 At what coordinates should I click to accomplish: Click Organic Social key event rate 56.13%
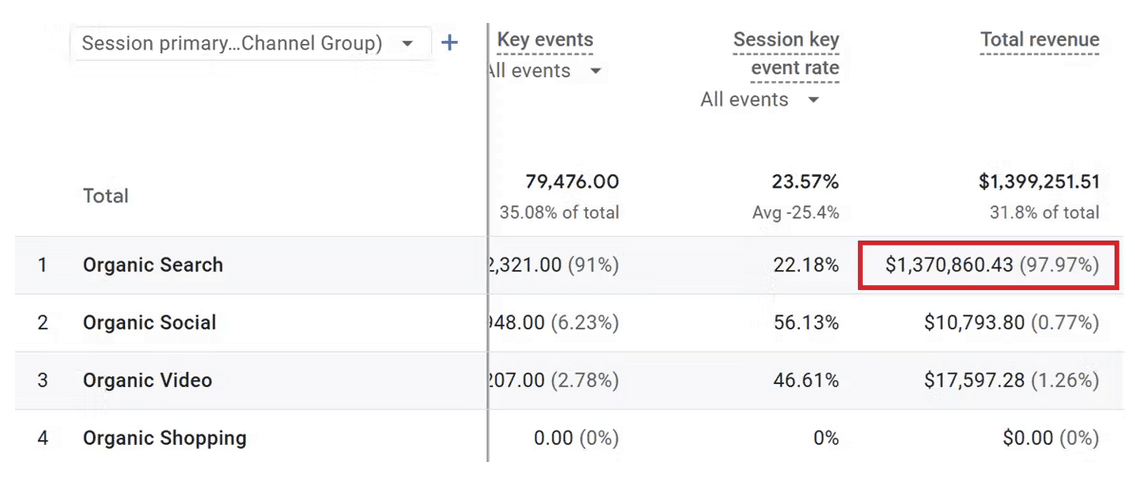pos(806,323)
